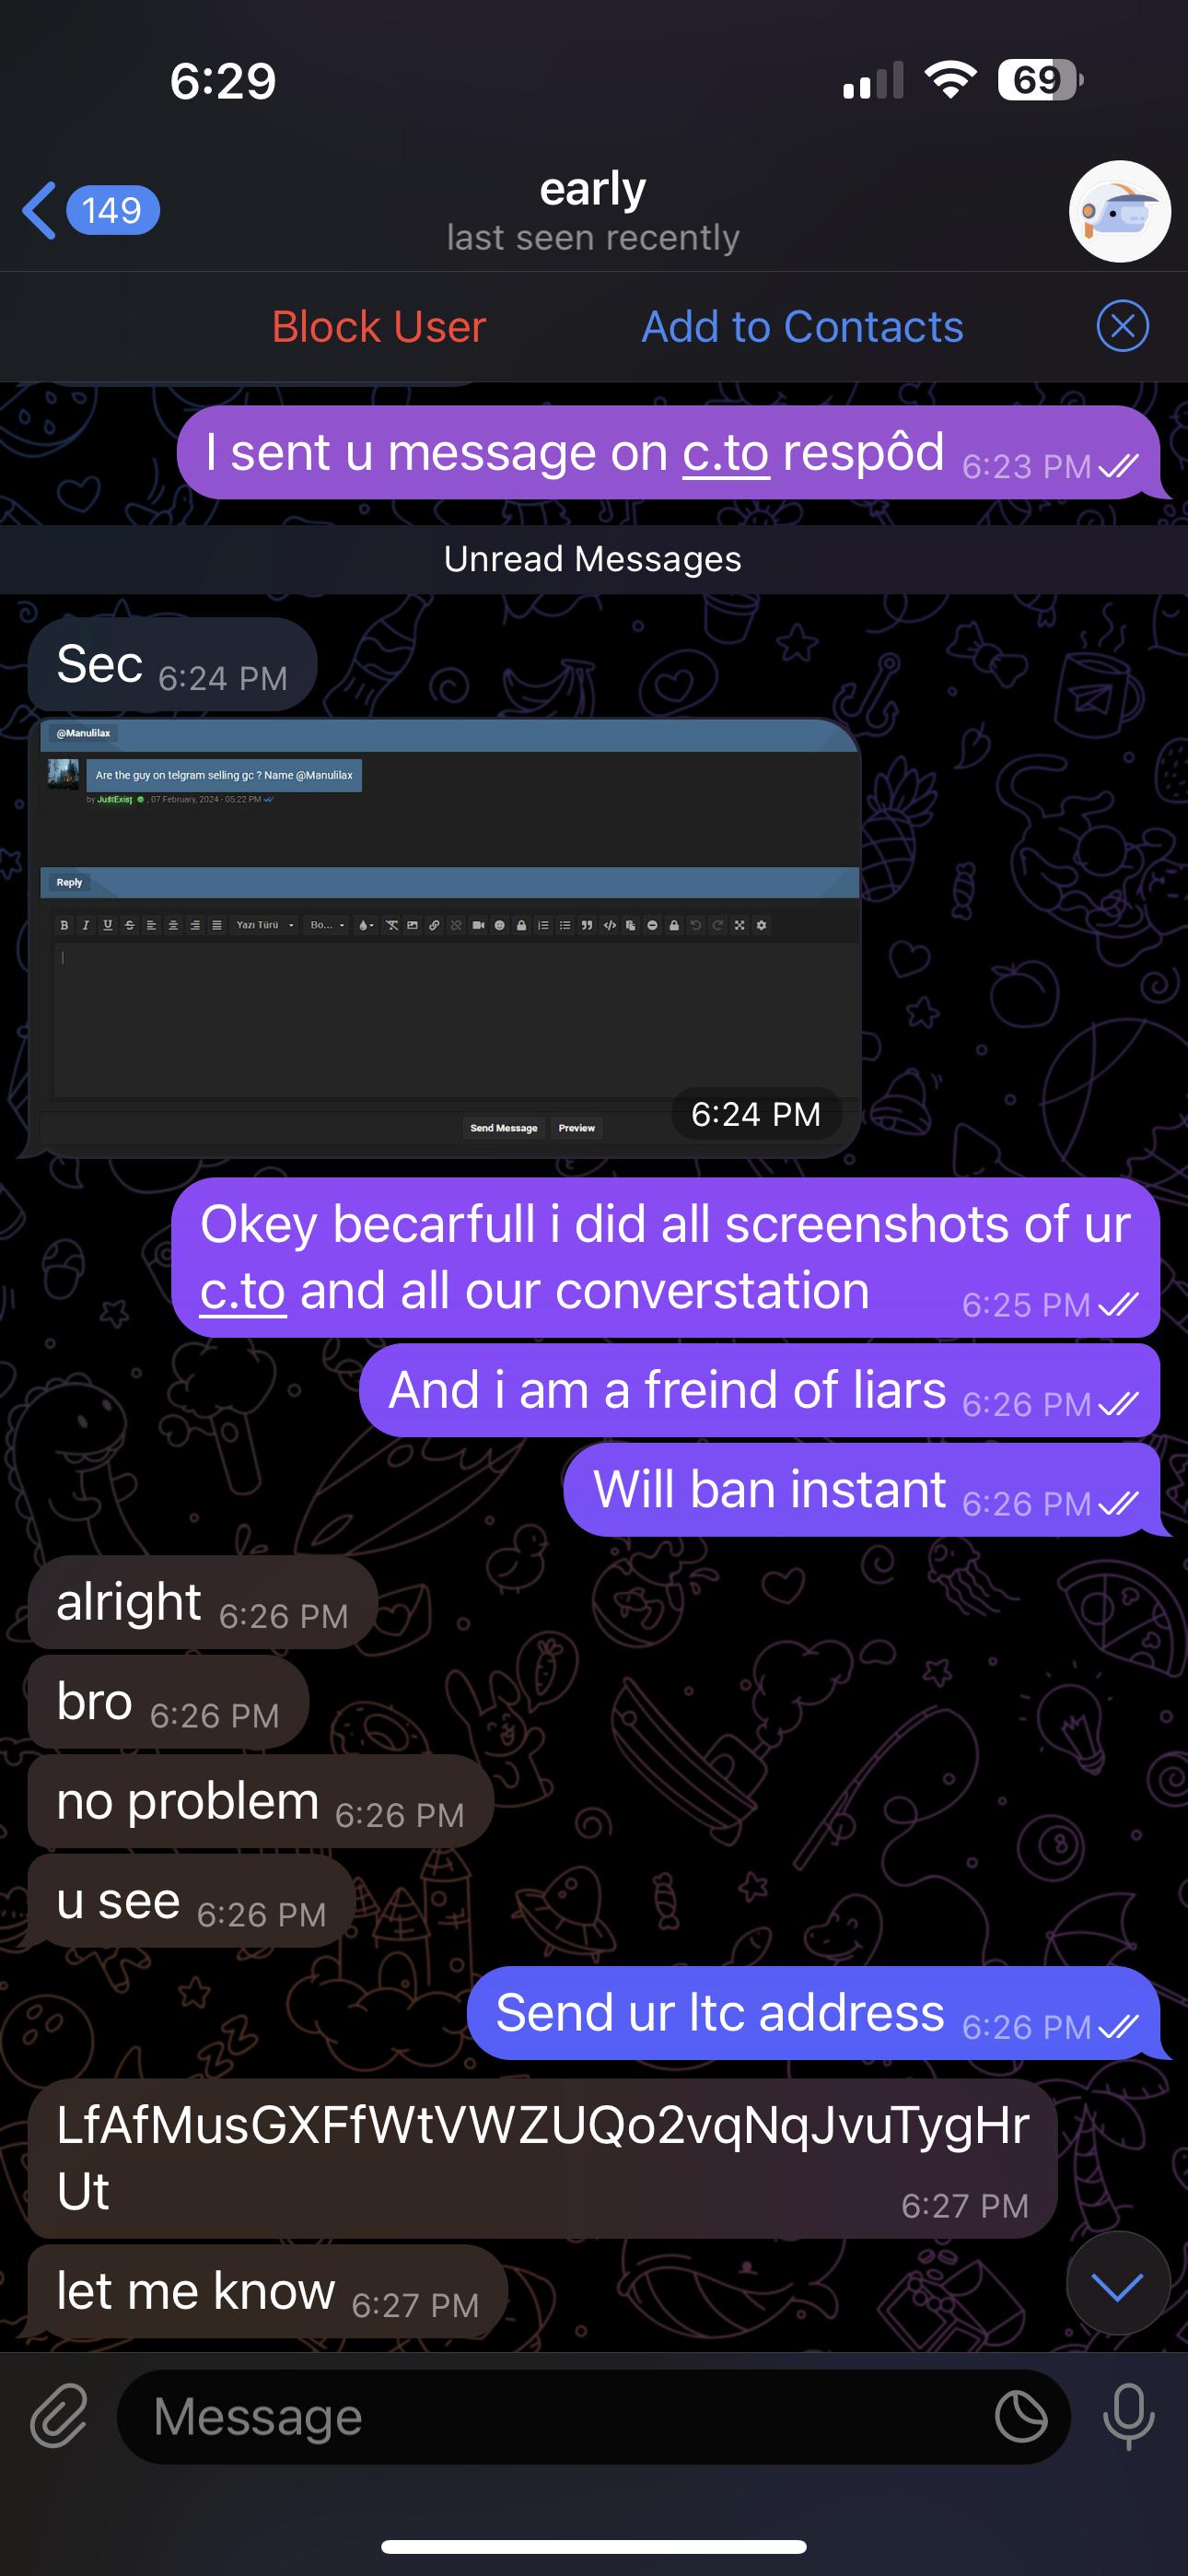
Task: Tap the "Send ur ltc address" message bubble
Action: (x=814, y=2013)
